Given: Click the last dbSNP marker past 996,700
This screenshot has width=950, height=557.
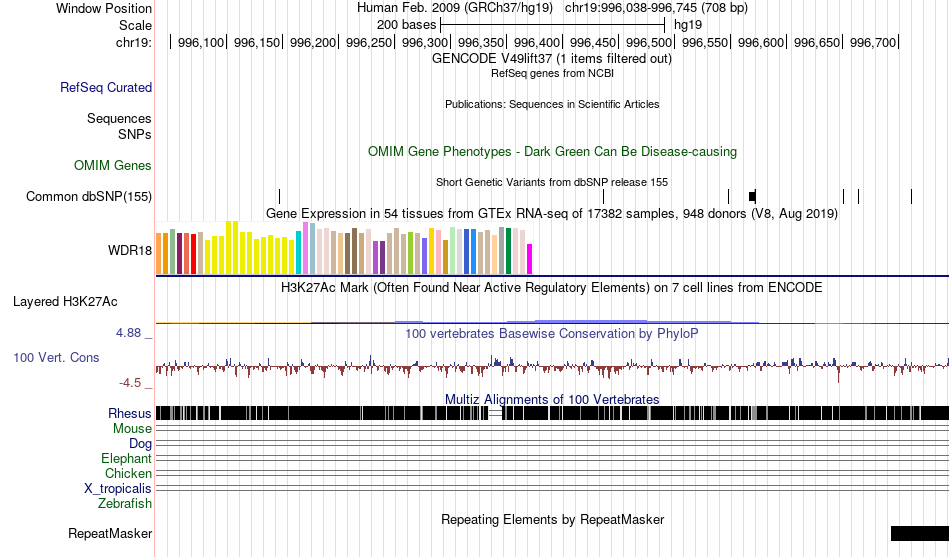Looking at the screenshot, I should (911, 196).
